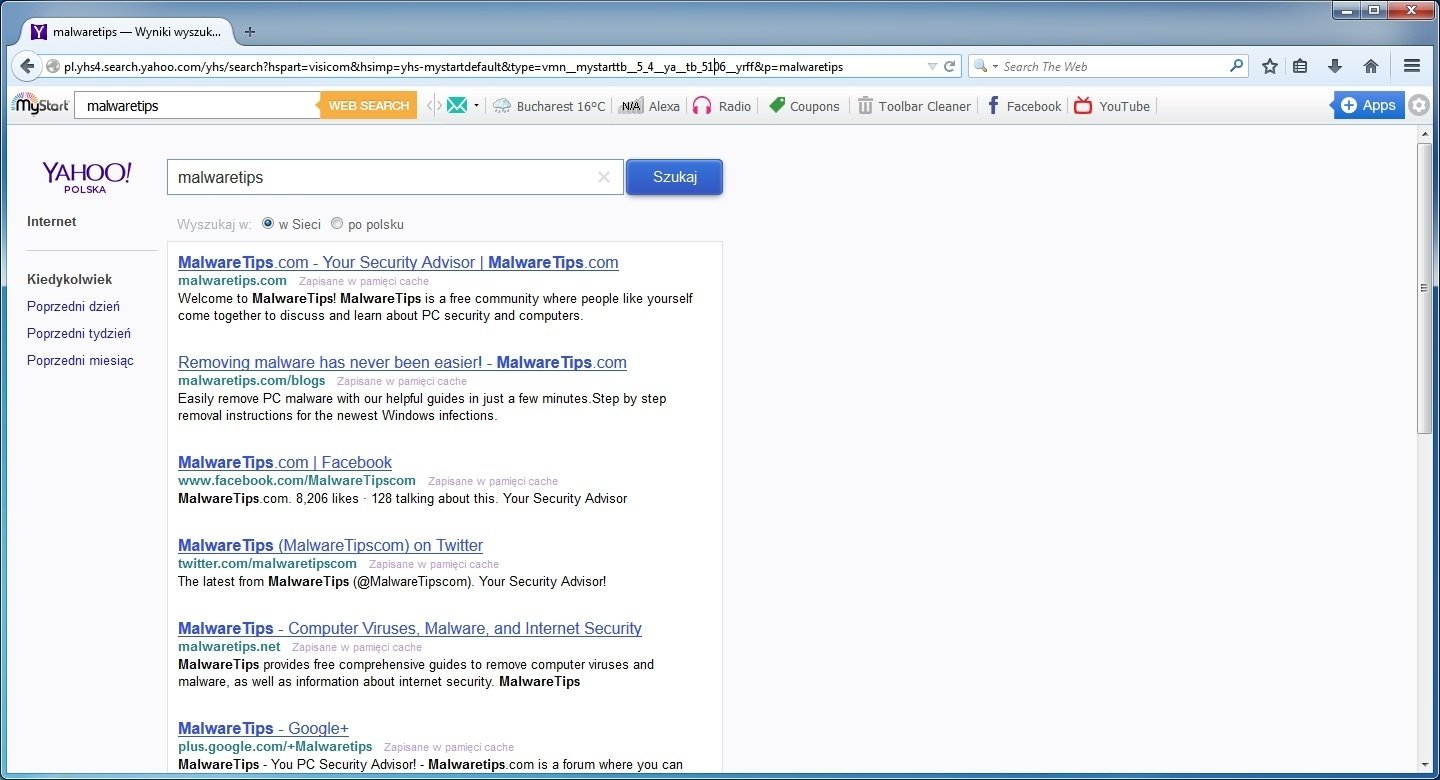Expand the mail envelope dropdown arrow

click(476, 105)
